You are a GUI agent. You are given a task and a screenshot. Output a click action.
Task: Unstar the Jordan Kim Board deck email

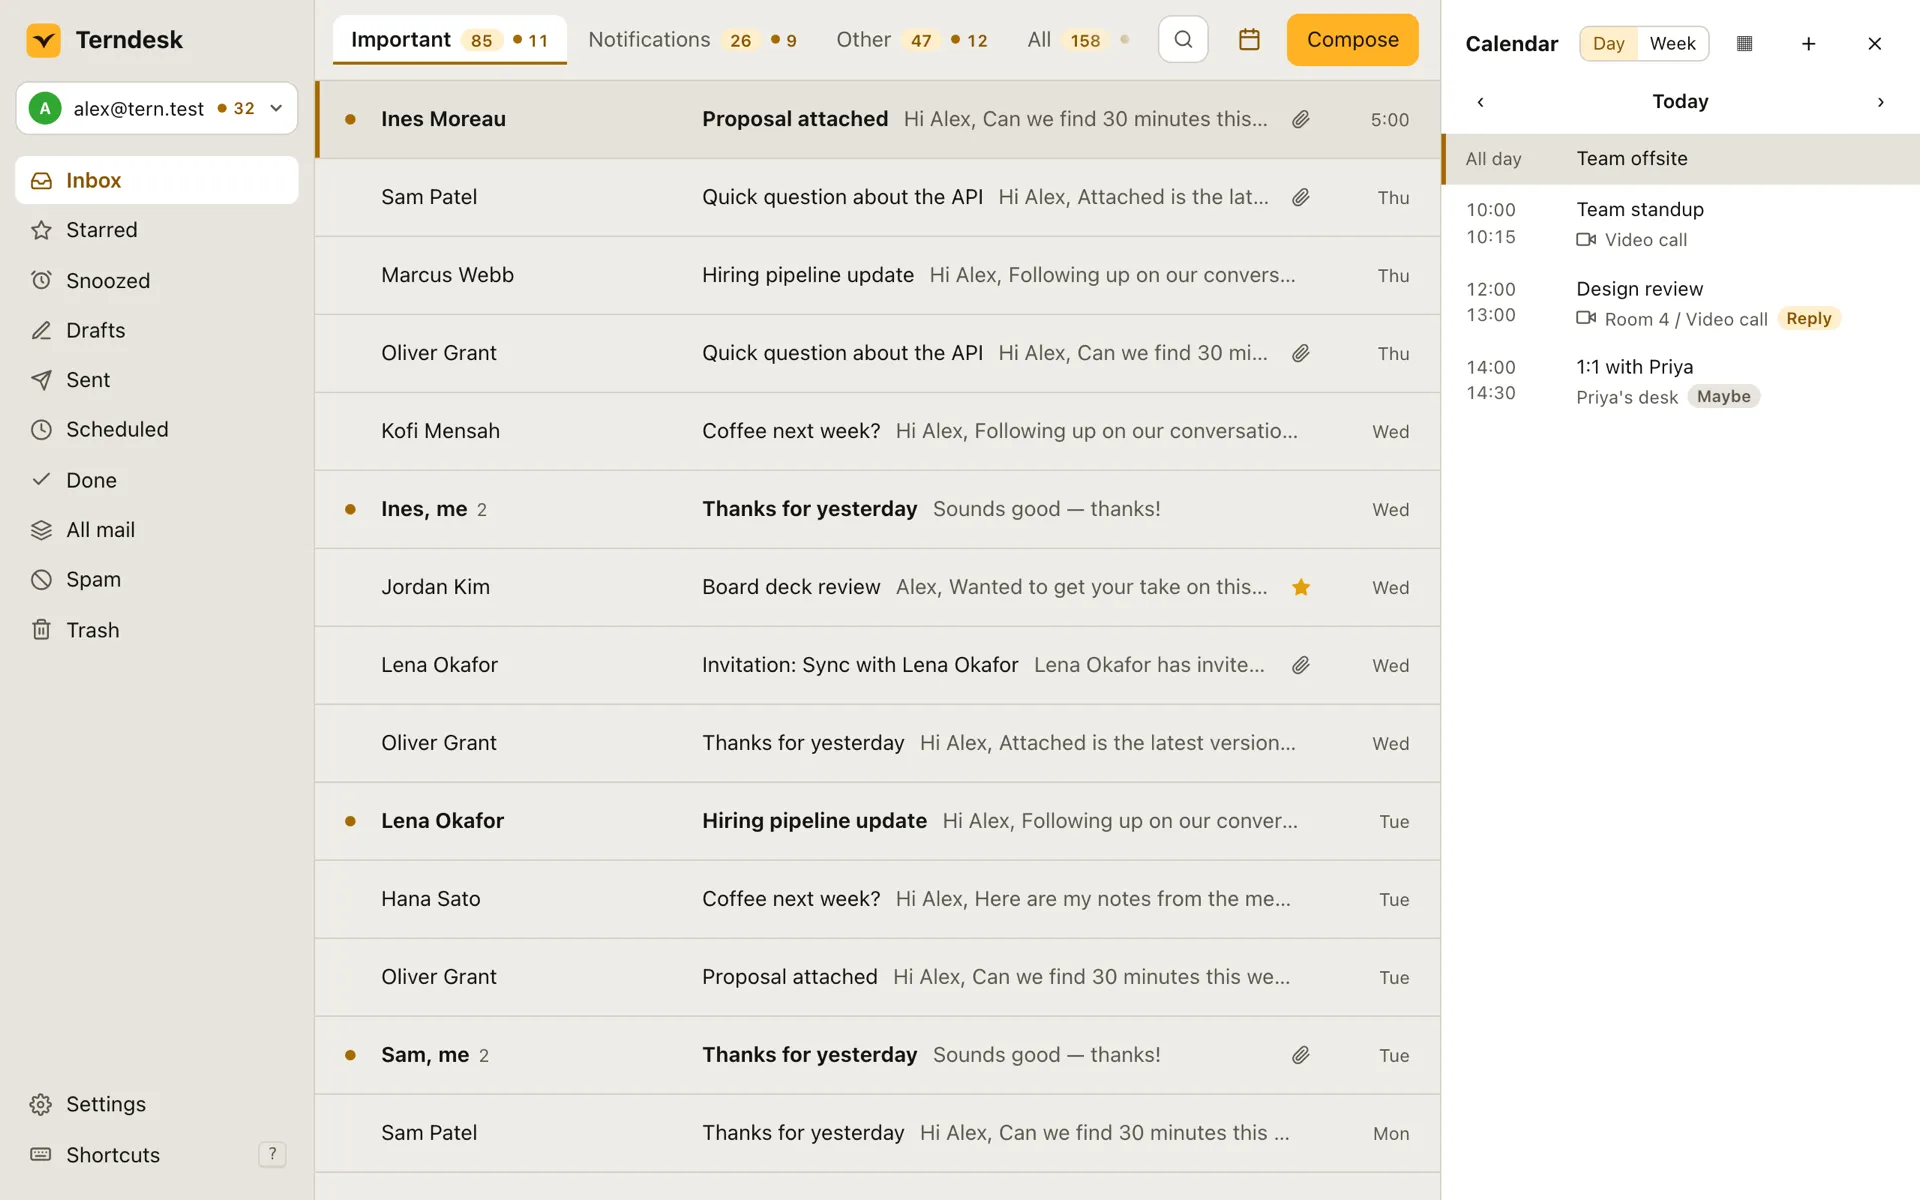coord(1300,587)
